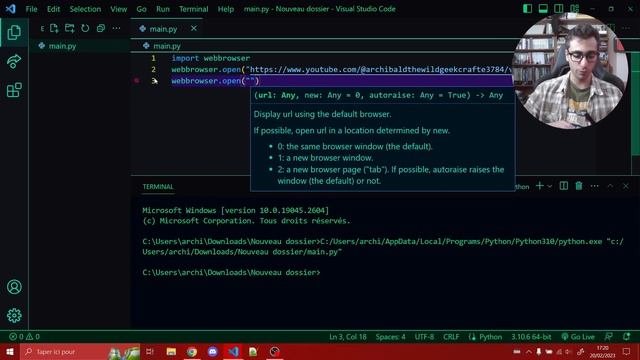Toggle the red breakpoint on line 3
The image size is (640, 360).
pos(137,81)
